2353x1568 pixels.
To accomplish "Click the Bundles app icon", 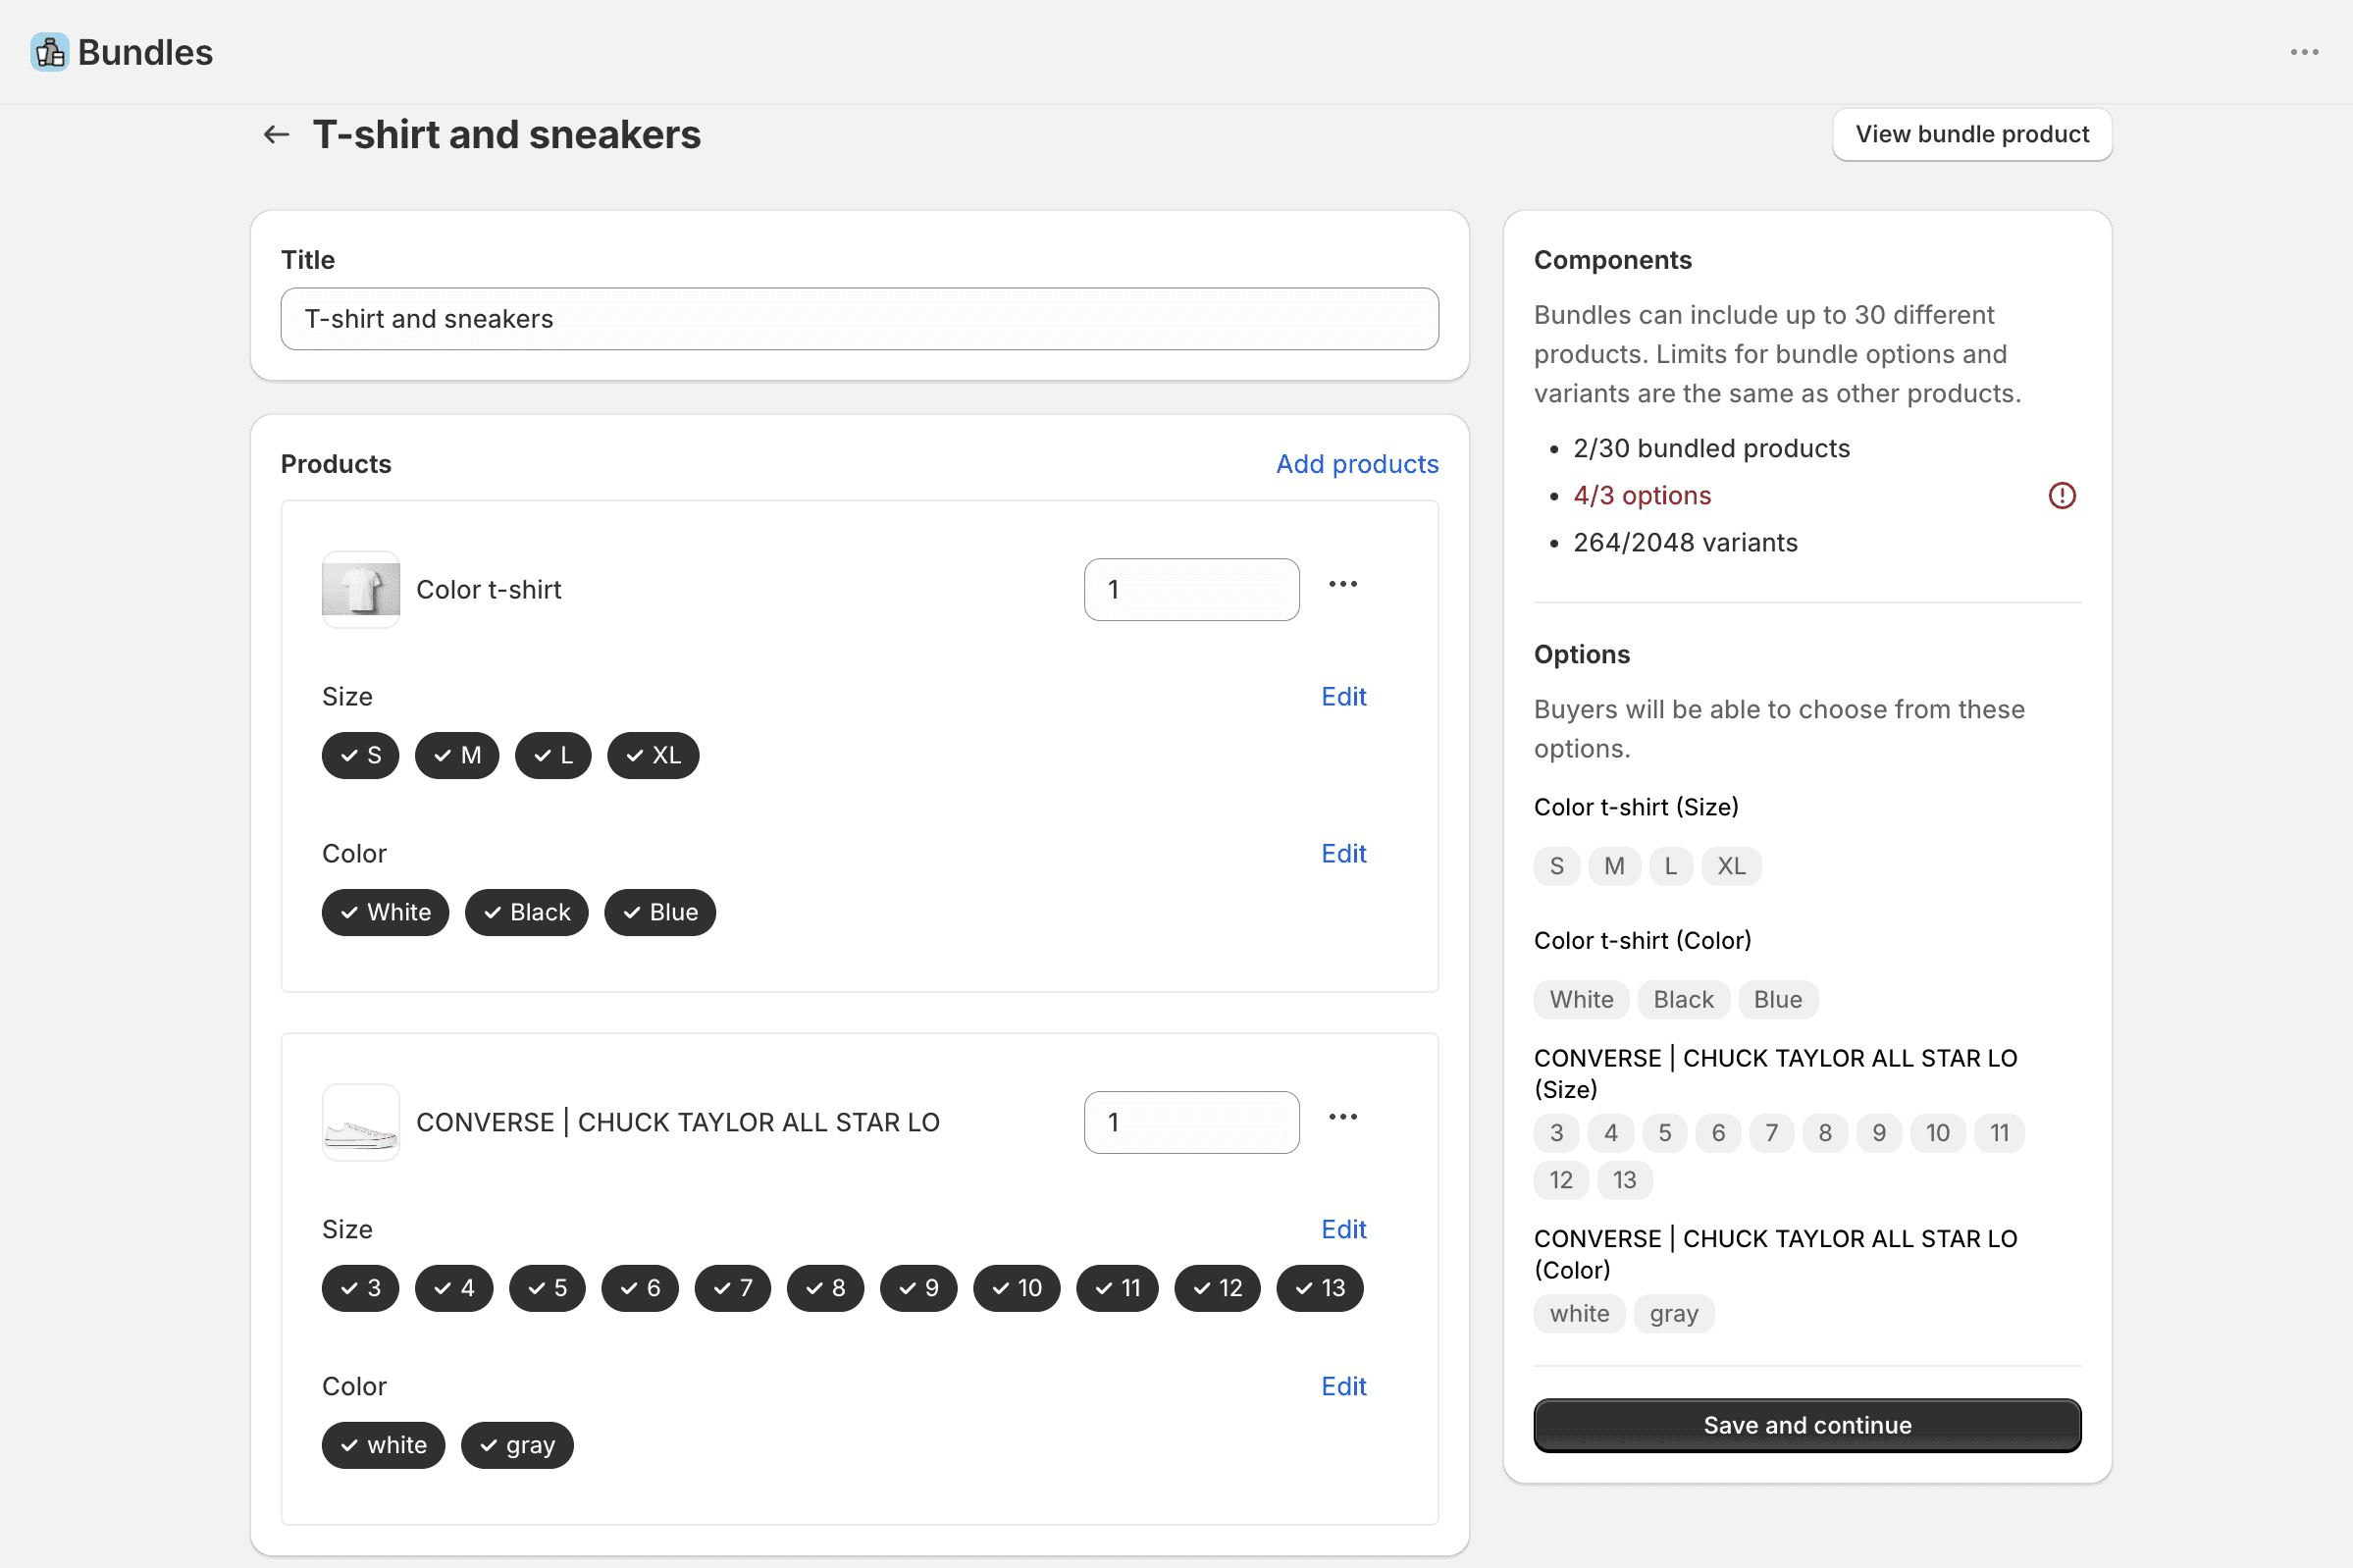I will (x=49, y=52).
